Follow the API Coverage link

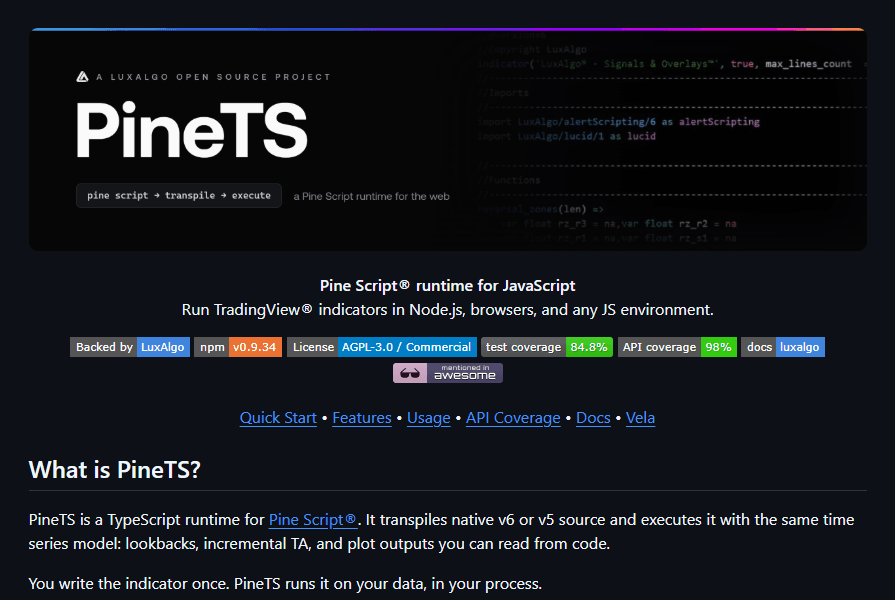[x=513, y=418]
